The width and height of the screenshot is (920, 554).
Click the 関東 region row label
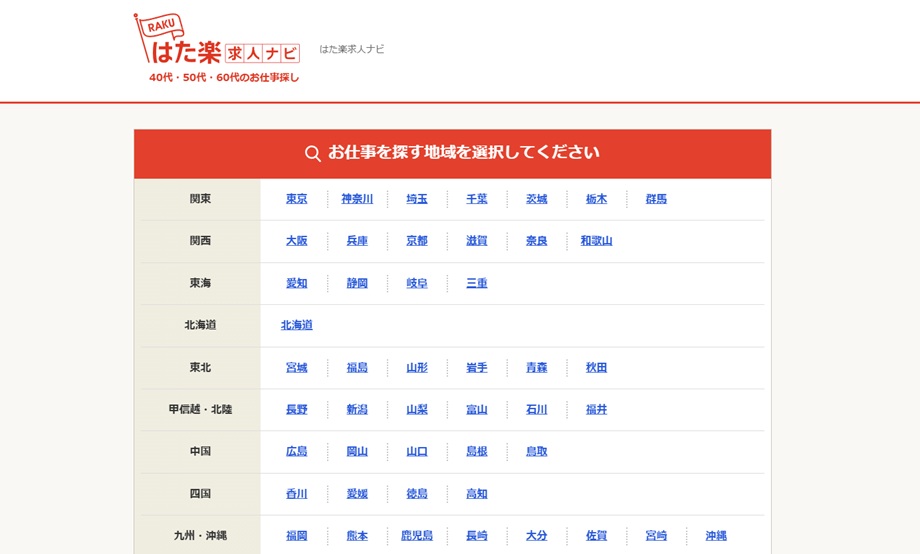click(x=200, y=199)
